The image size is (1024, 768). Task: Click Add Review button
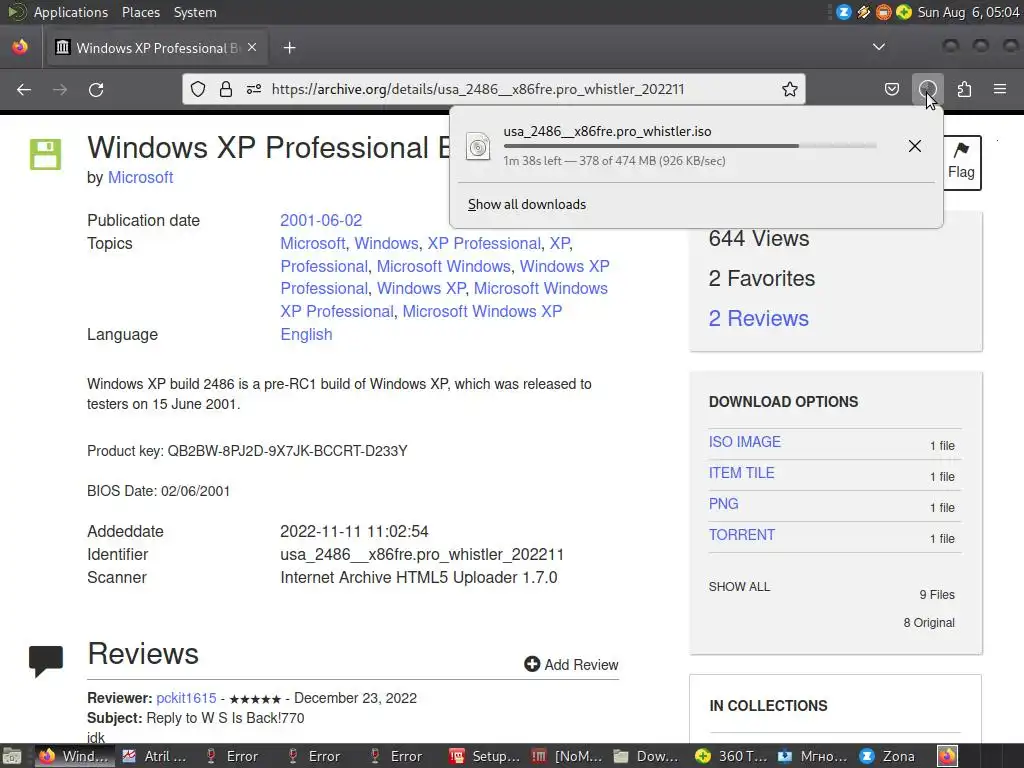(x=571, y=665)
